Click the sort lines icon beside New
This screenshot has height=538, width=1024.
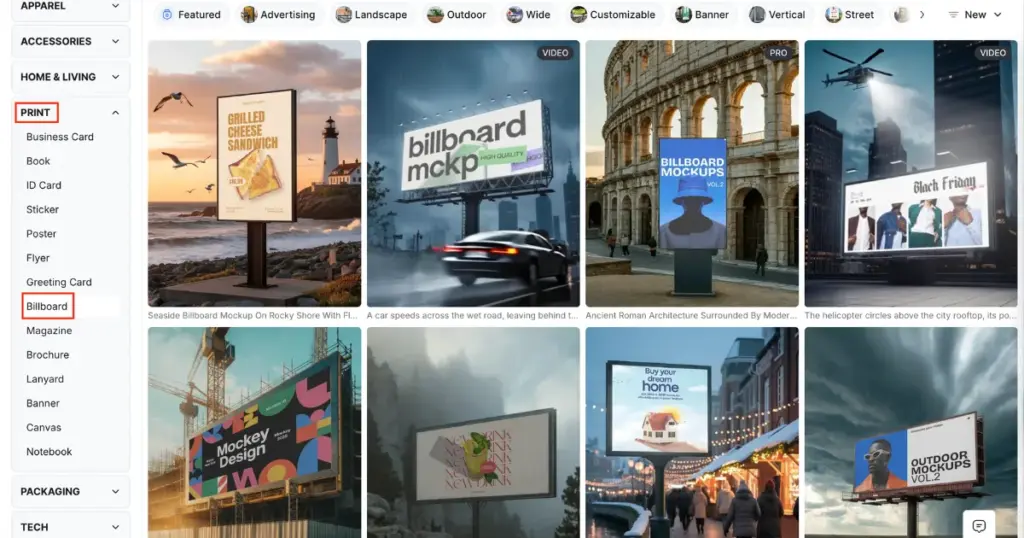pos(953,14)
